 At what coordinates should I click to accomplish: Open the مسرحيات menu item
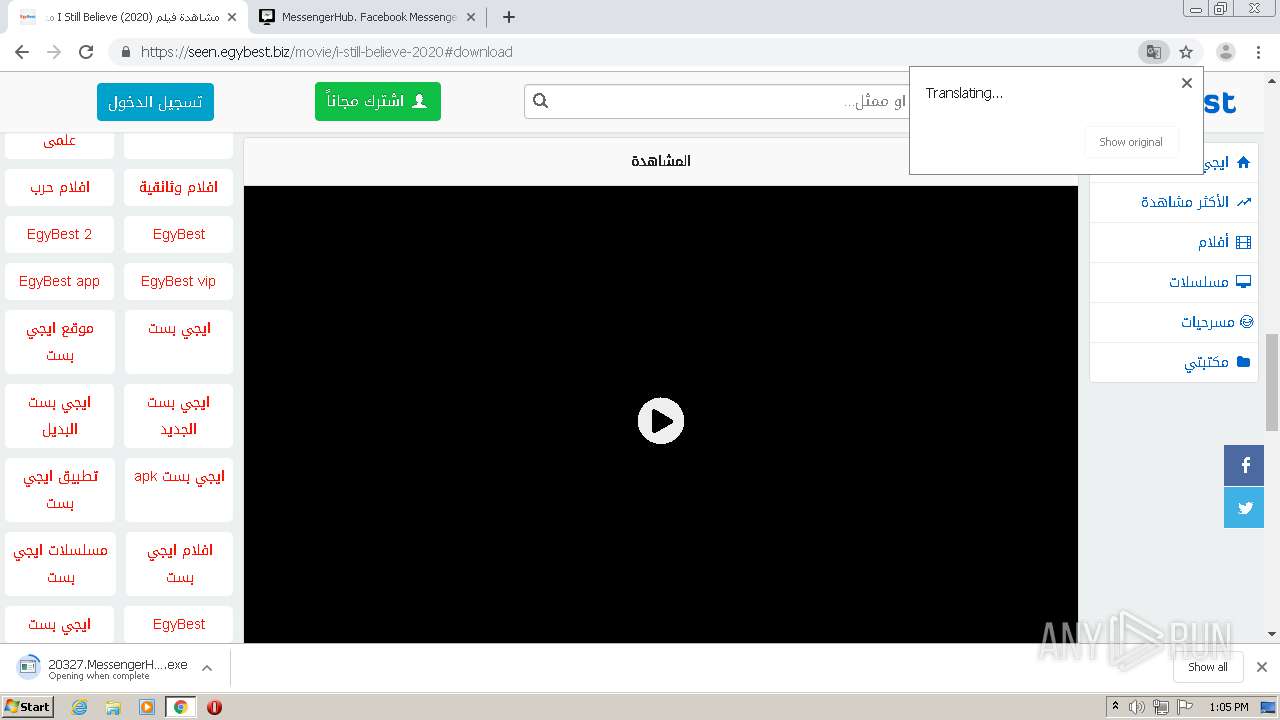(1174, 322)
